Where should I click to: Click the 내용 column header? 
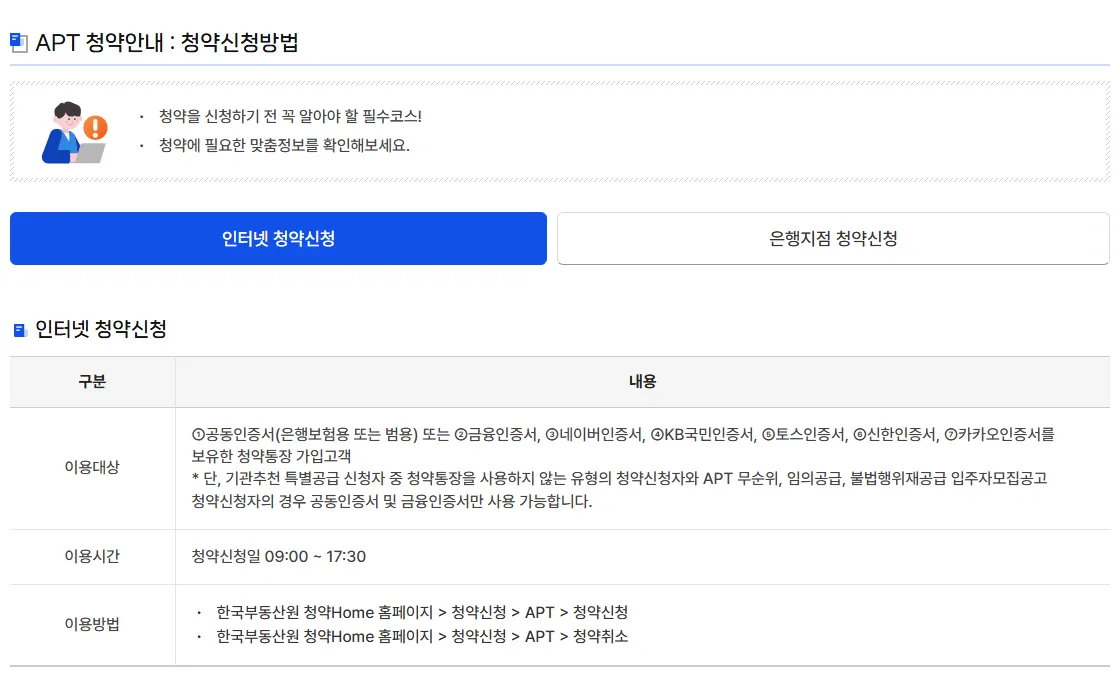(x=642, y=381)
